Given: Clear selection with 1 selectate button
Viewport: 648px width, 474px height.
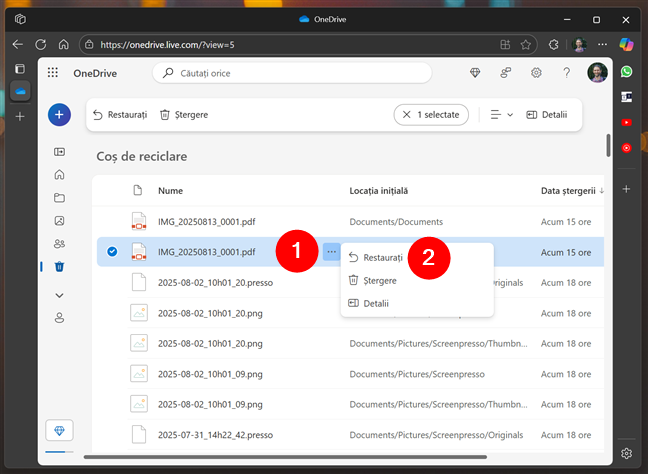Looking at the screenshot, I should tap(431, 115).
